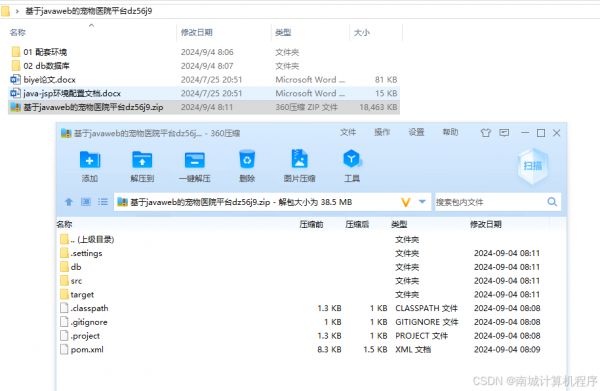Click the 添加 (Add) toolbar icon
Image resolution: width=600 pixels, height=391 pixels.
tap(90, 160)
